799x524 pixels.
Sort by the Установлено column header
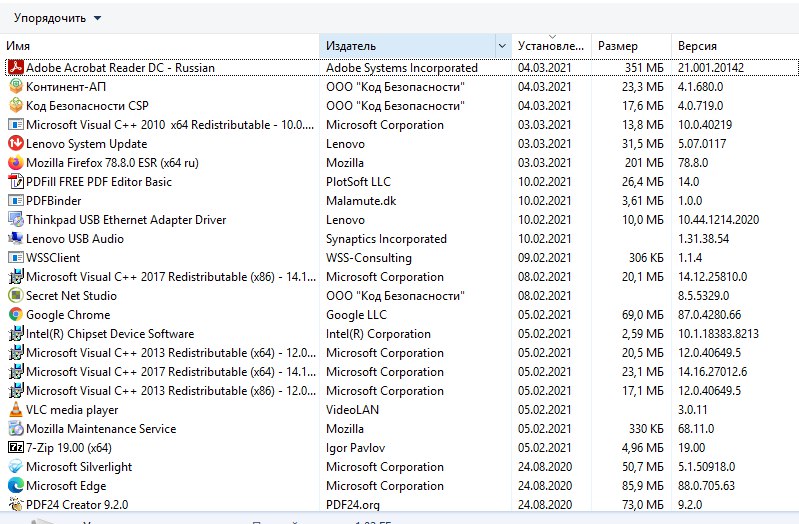pos(551,46)
